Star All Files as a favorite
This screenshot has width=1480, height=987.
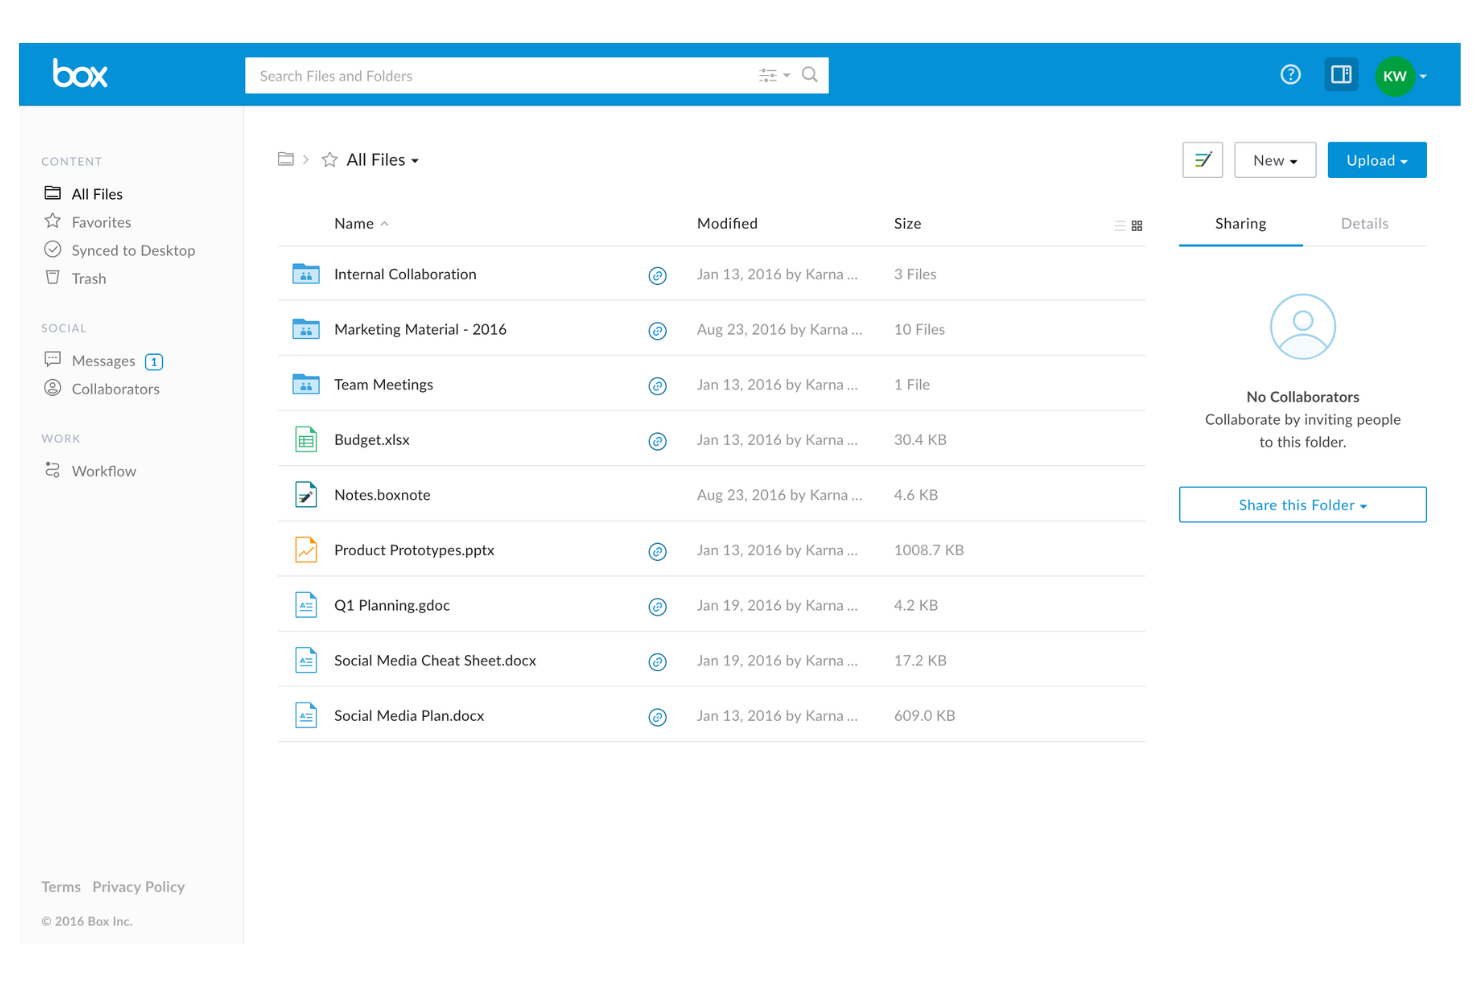coord(329,159)
